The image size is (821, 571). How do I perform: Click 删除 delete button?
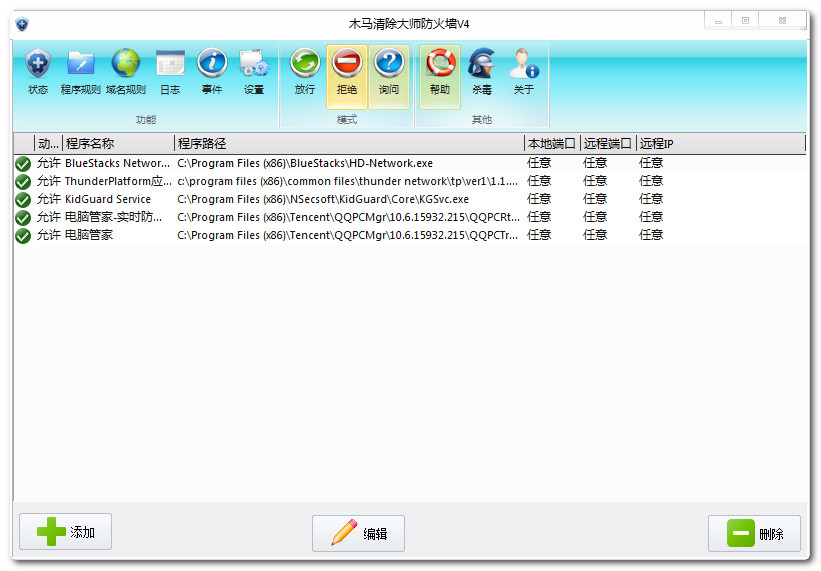(x=754, y=533)
